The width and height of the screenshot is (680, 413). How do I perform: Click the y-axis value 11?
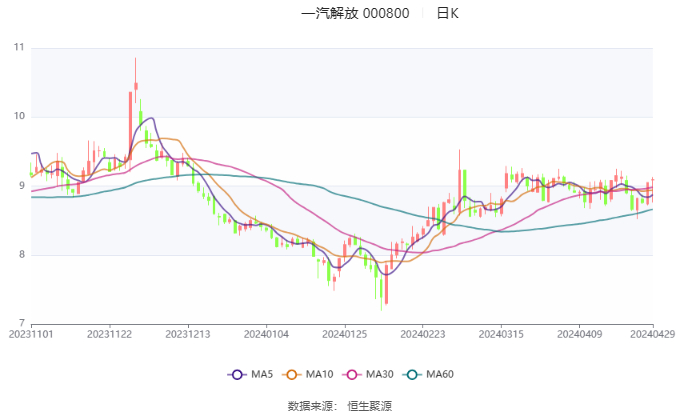pos(19,47)
